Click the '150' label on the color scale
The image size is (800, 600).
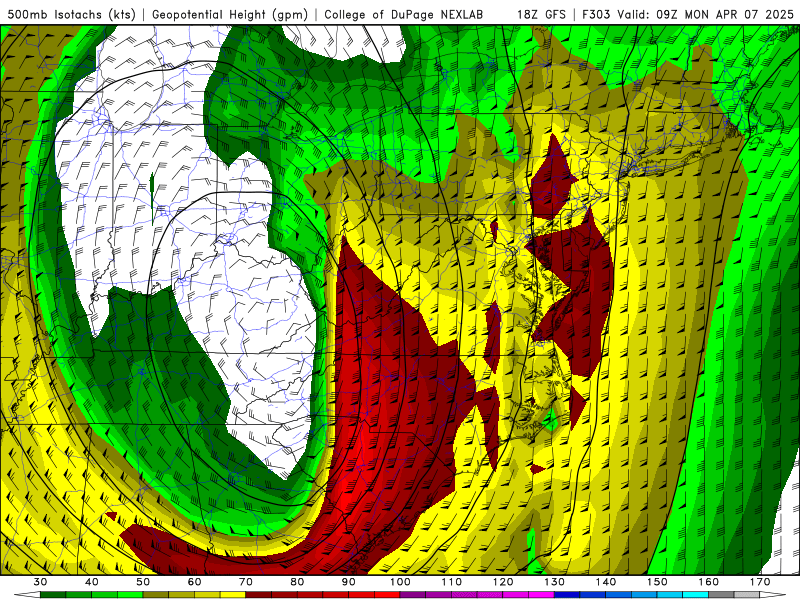657,582
